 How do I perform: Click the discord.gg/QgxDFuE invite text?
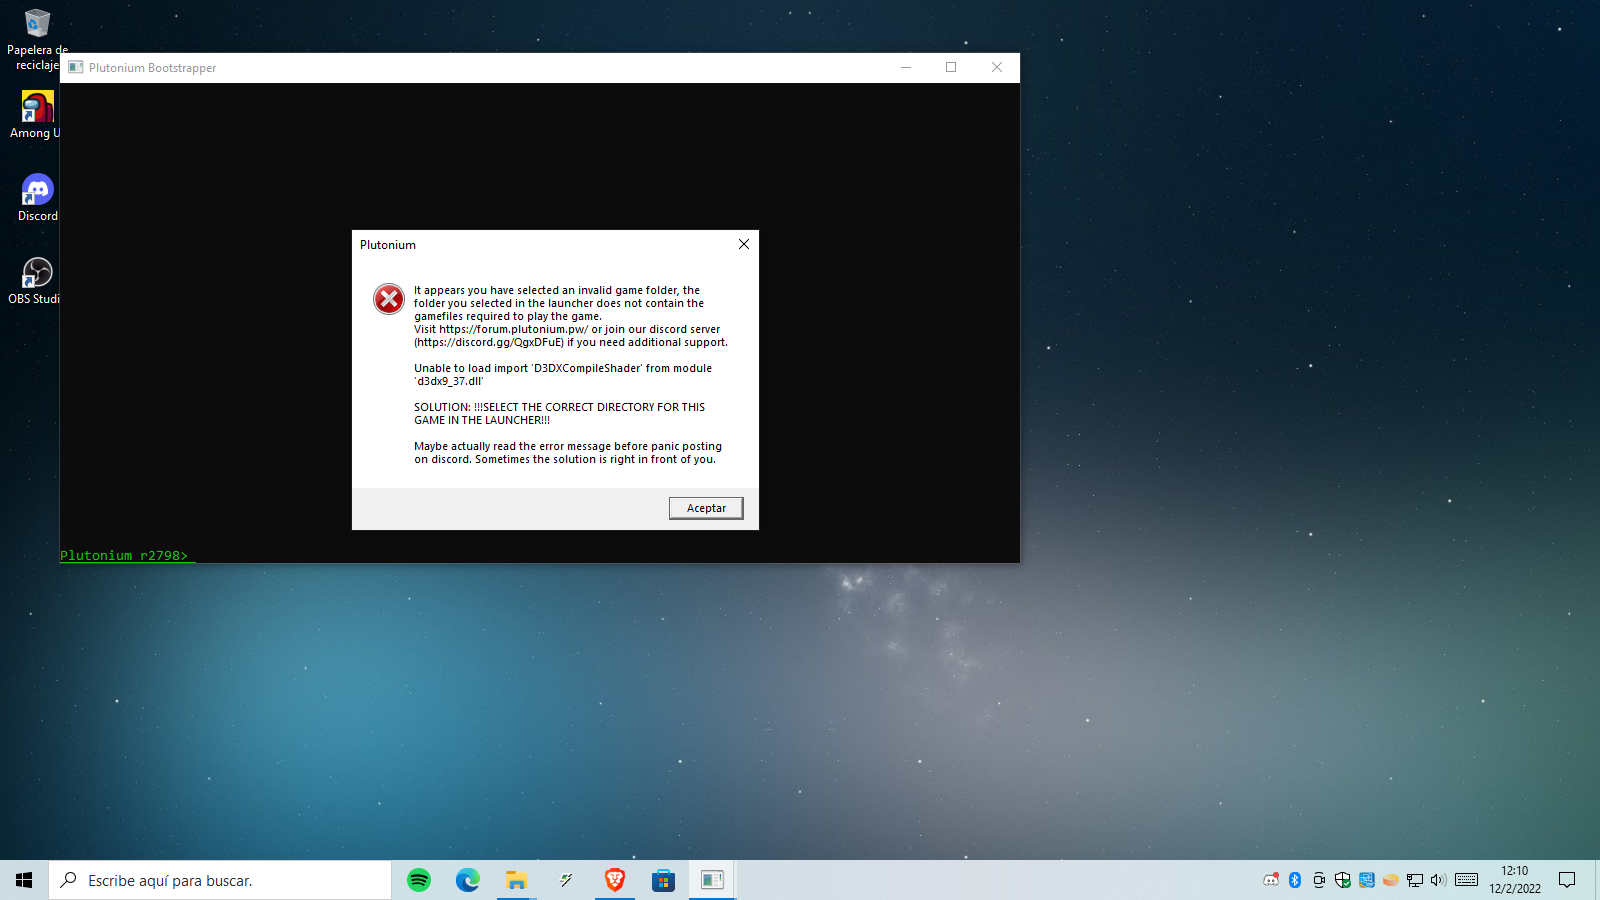pyautogui.click(x=489, y=342)
